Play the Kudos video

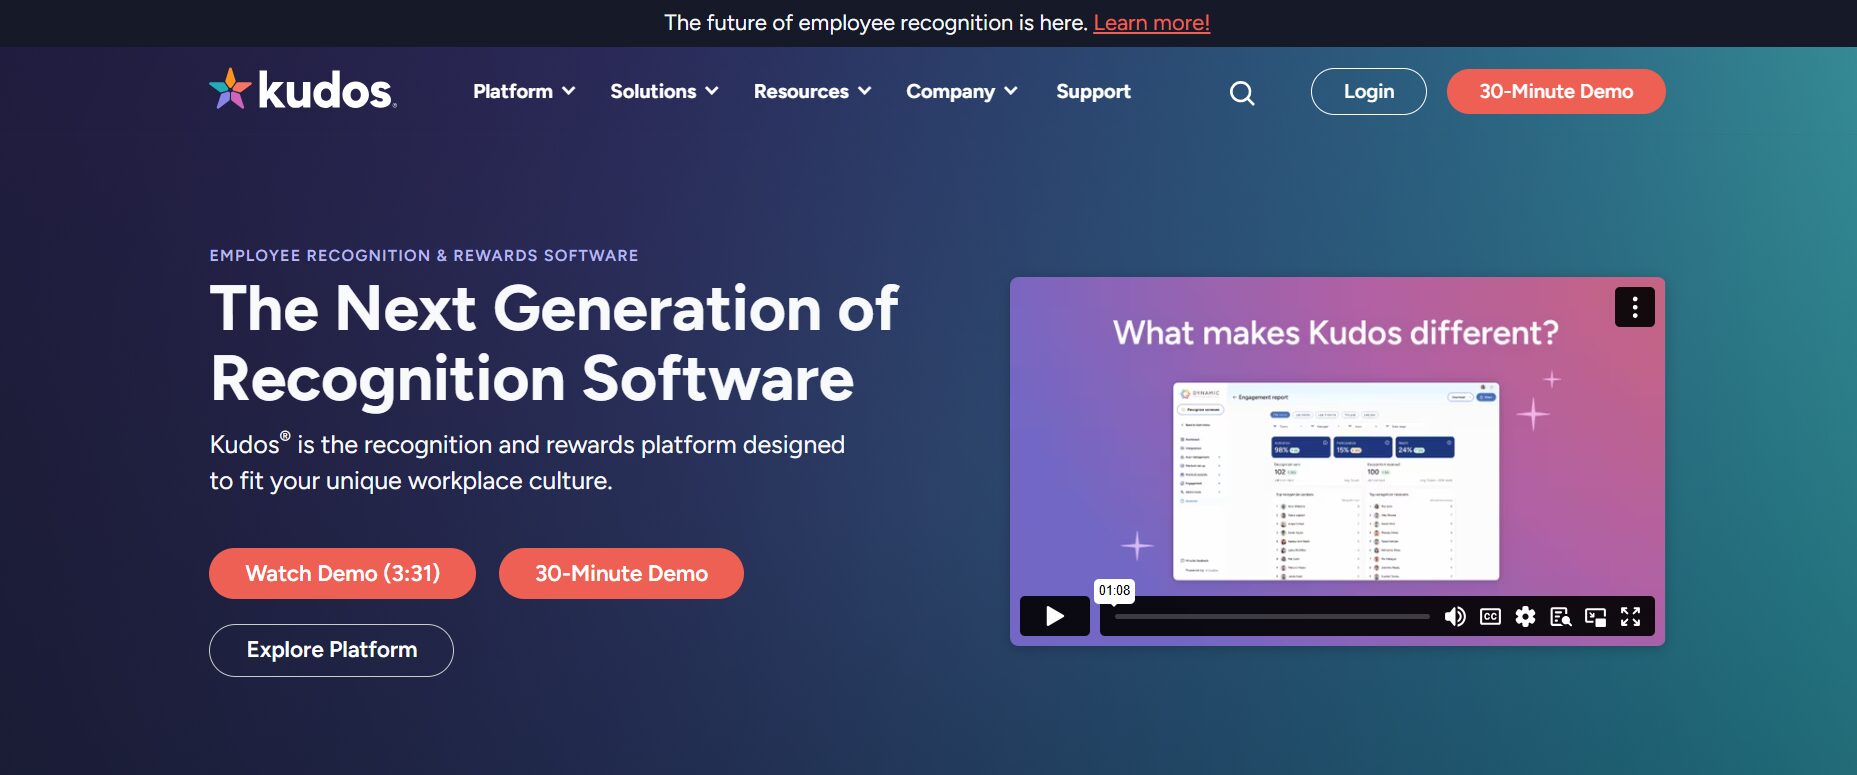(1054, 616)
